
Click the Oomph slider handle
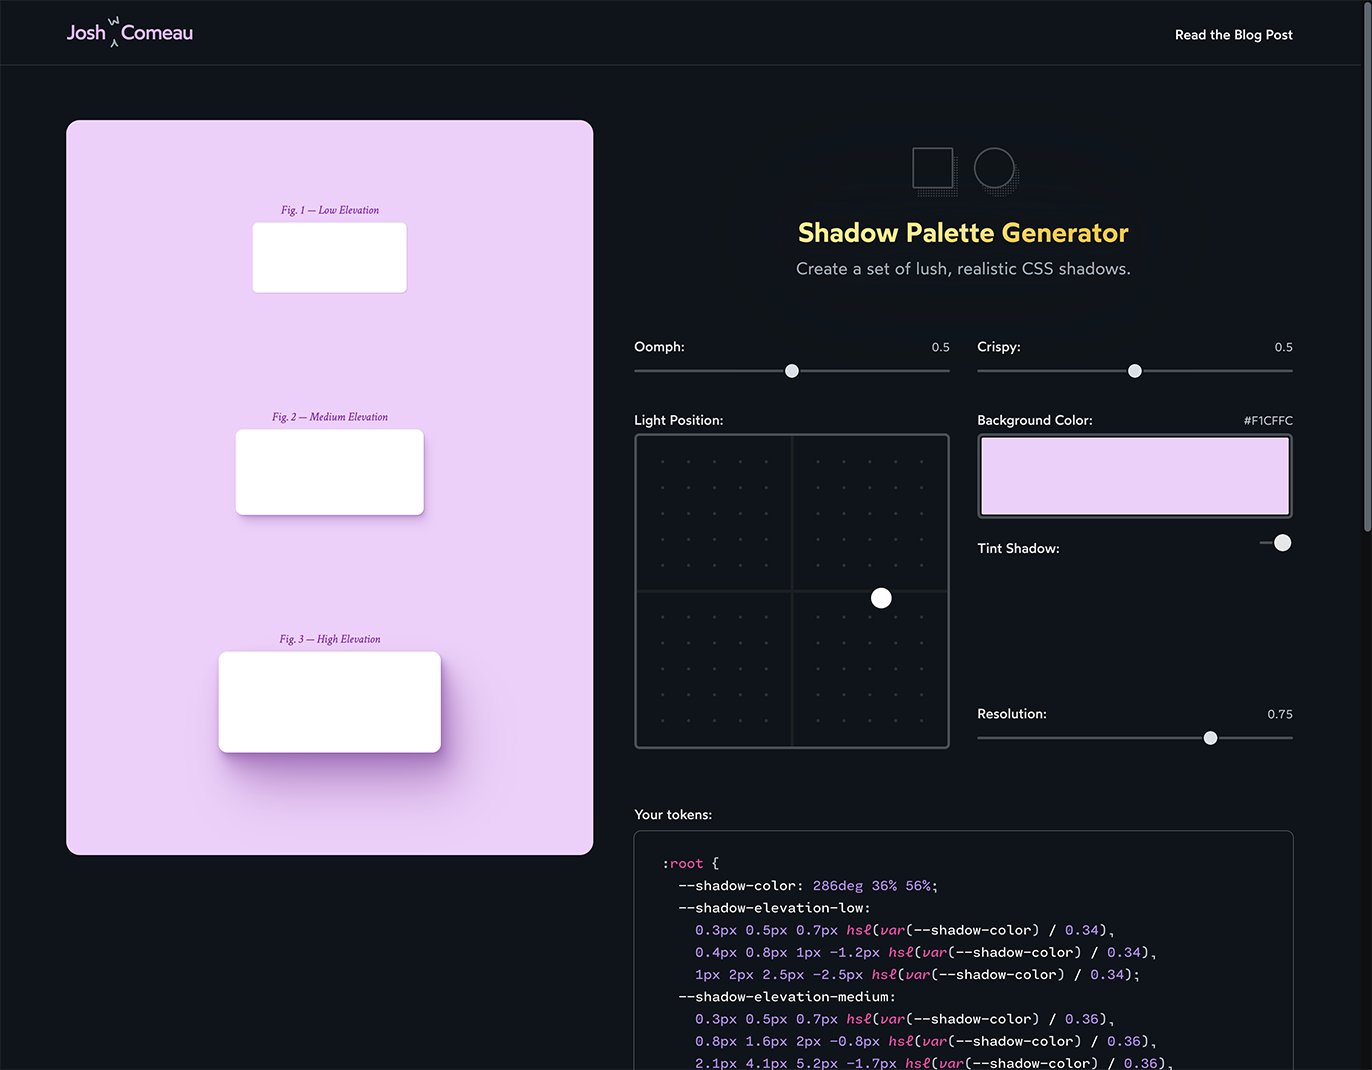pos(792,371)
